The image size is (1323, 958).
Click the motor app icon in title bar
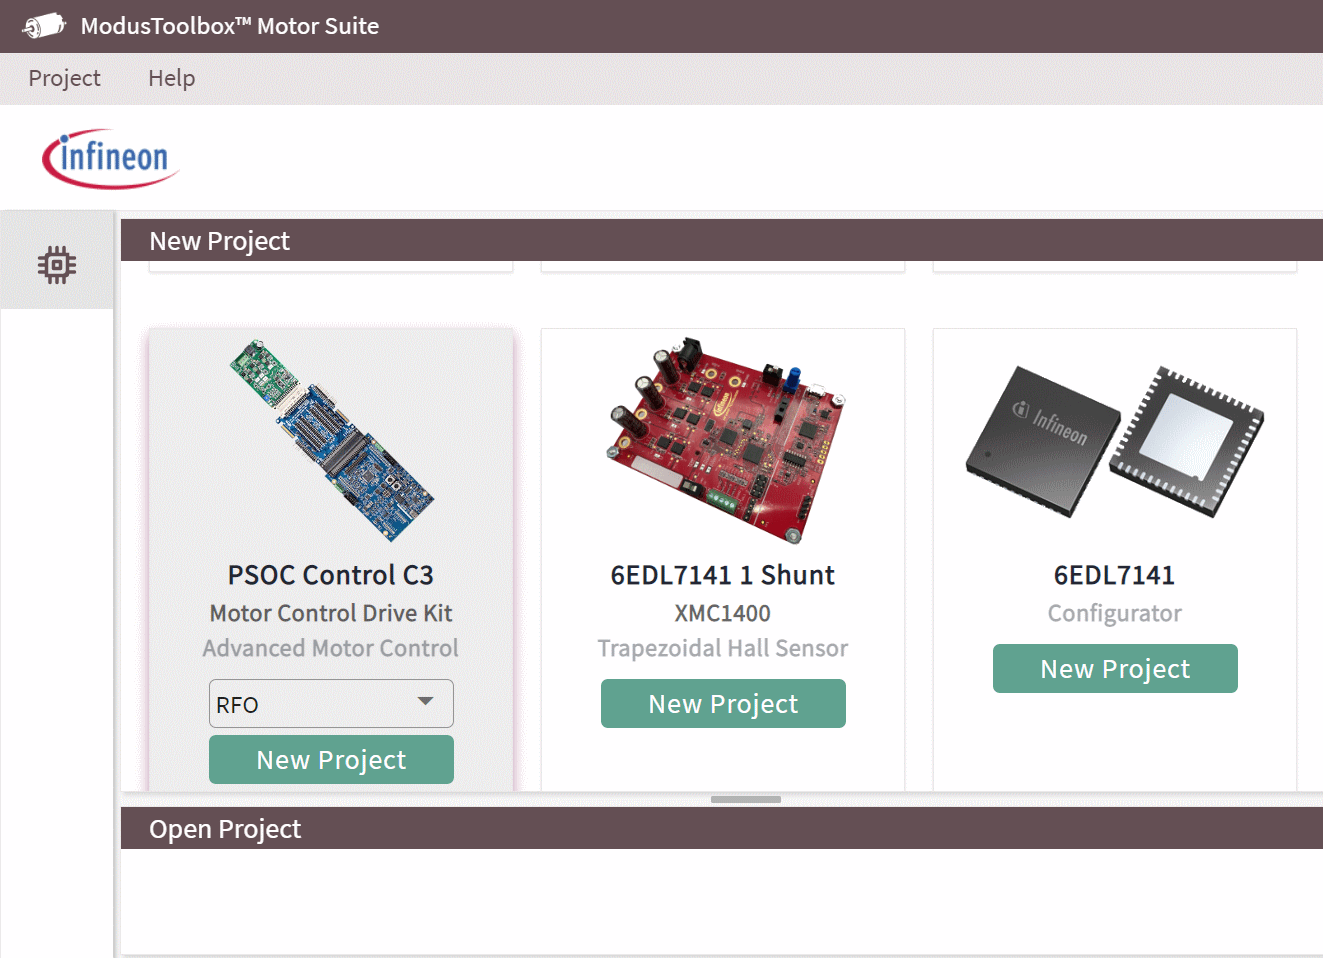coord(44,26)
